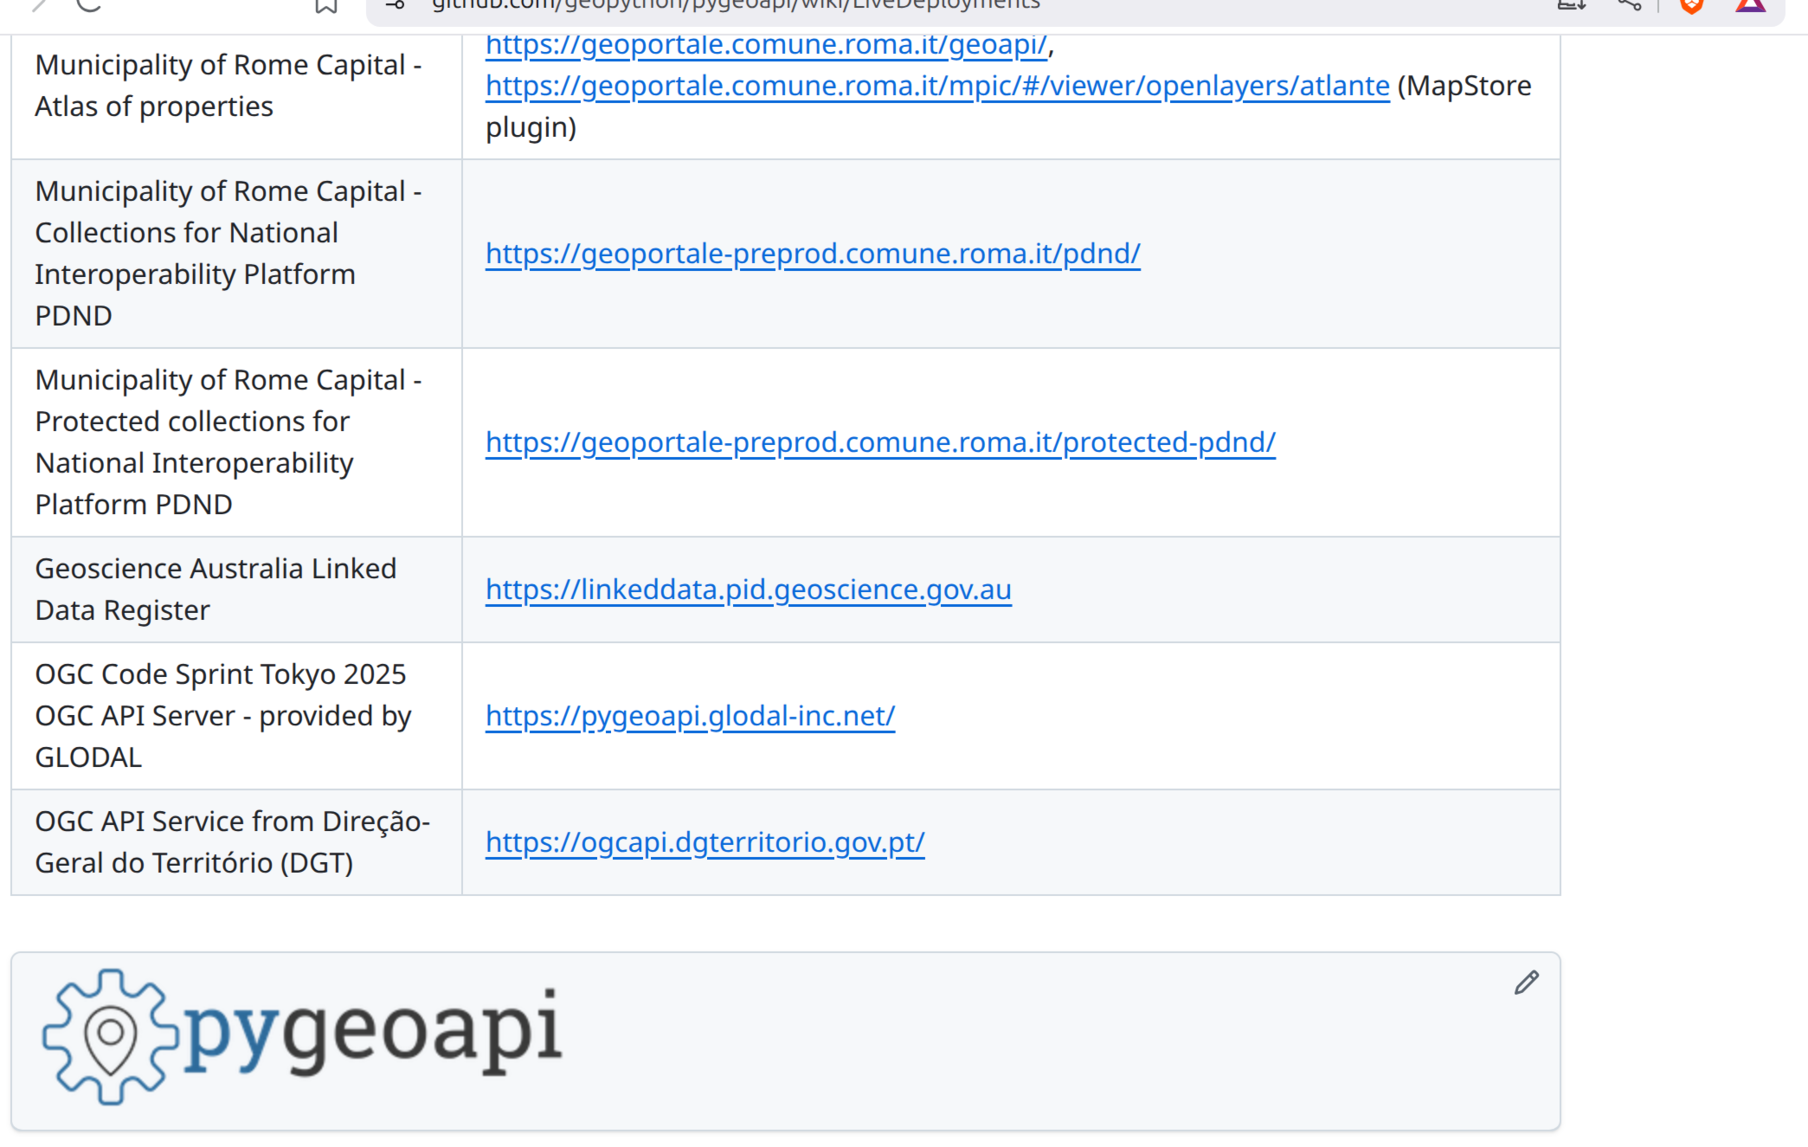The image size is (1808, 1147).
Task: Select the OGC Code Sprint Tokyo 2025 cell
Action: pos(236,716)
